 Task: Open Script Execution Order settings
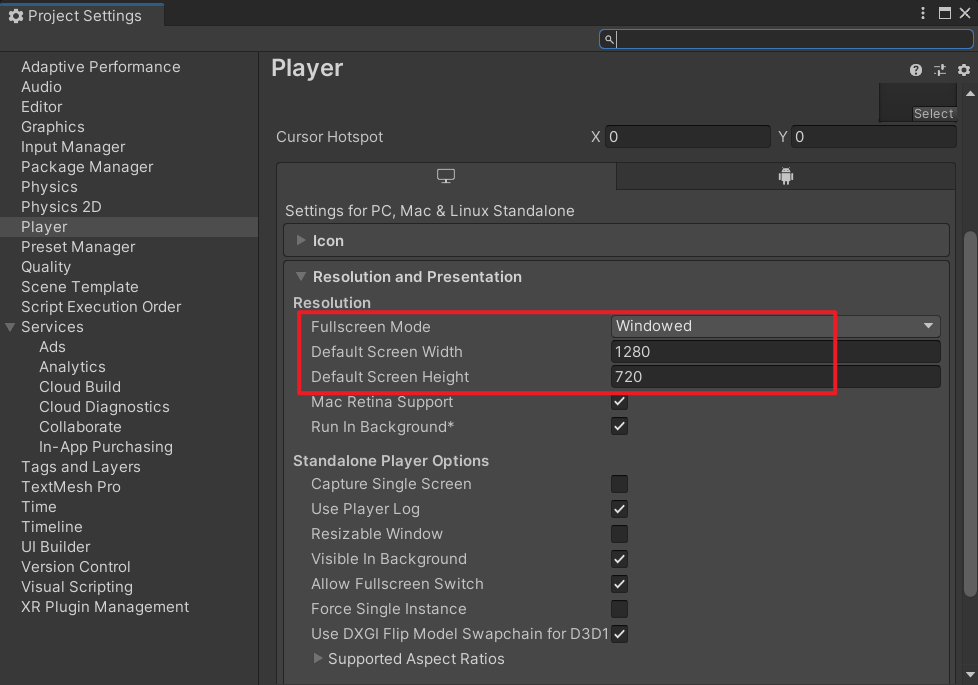pos(101,306)
